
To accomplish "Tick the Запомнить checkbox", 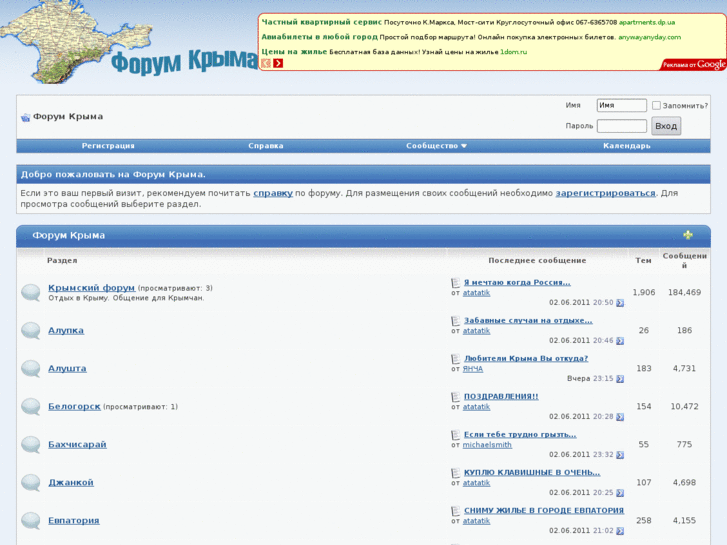I will pos(656,105).
